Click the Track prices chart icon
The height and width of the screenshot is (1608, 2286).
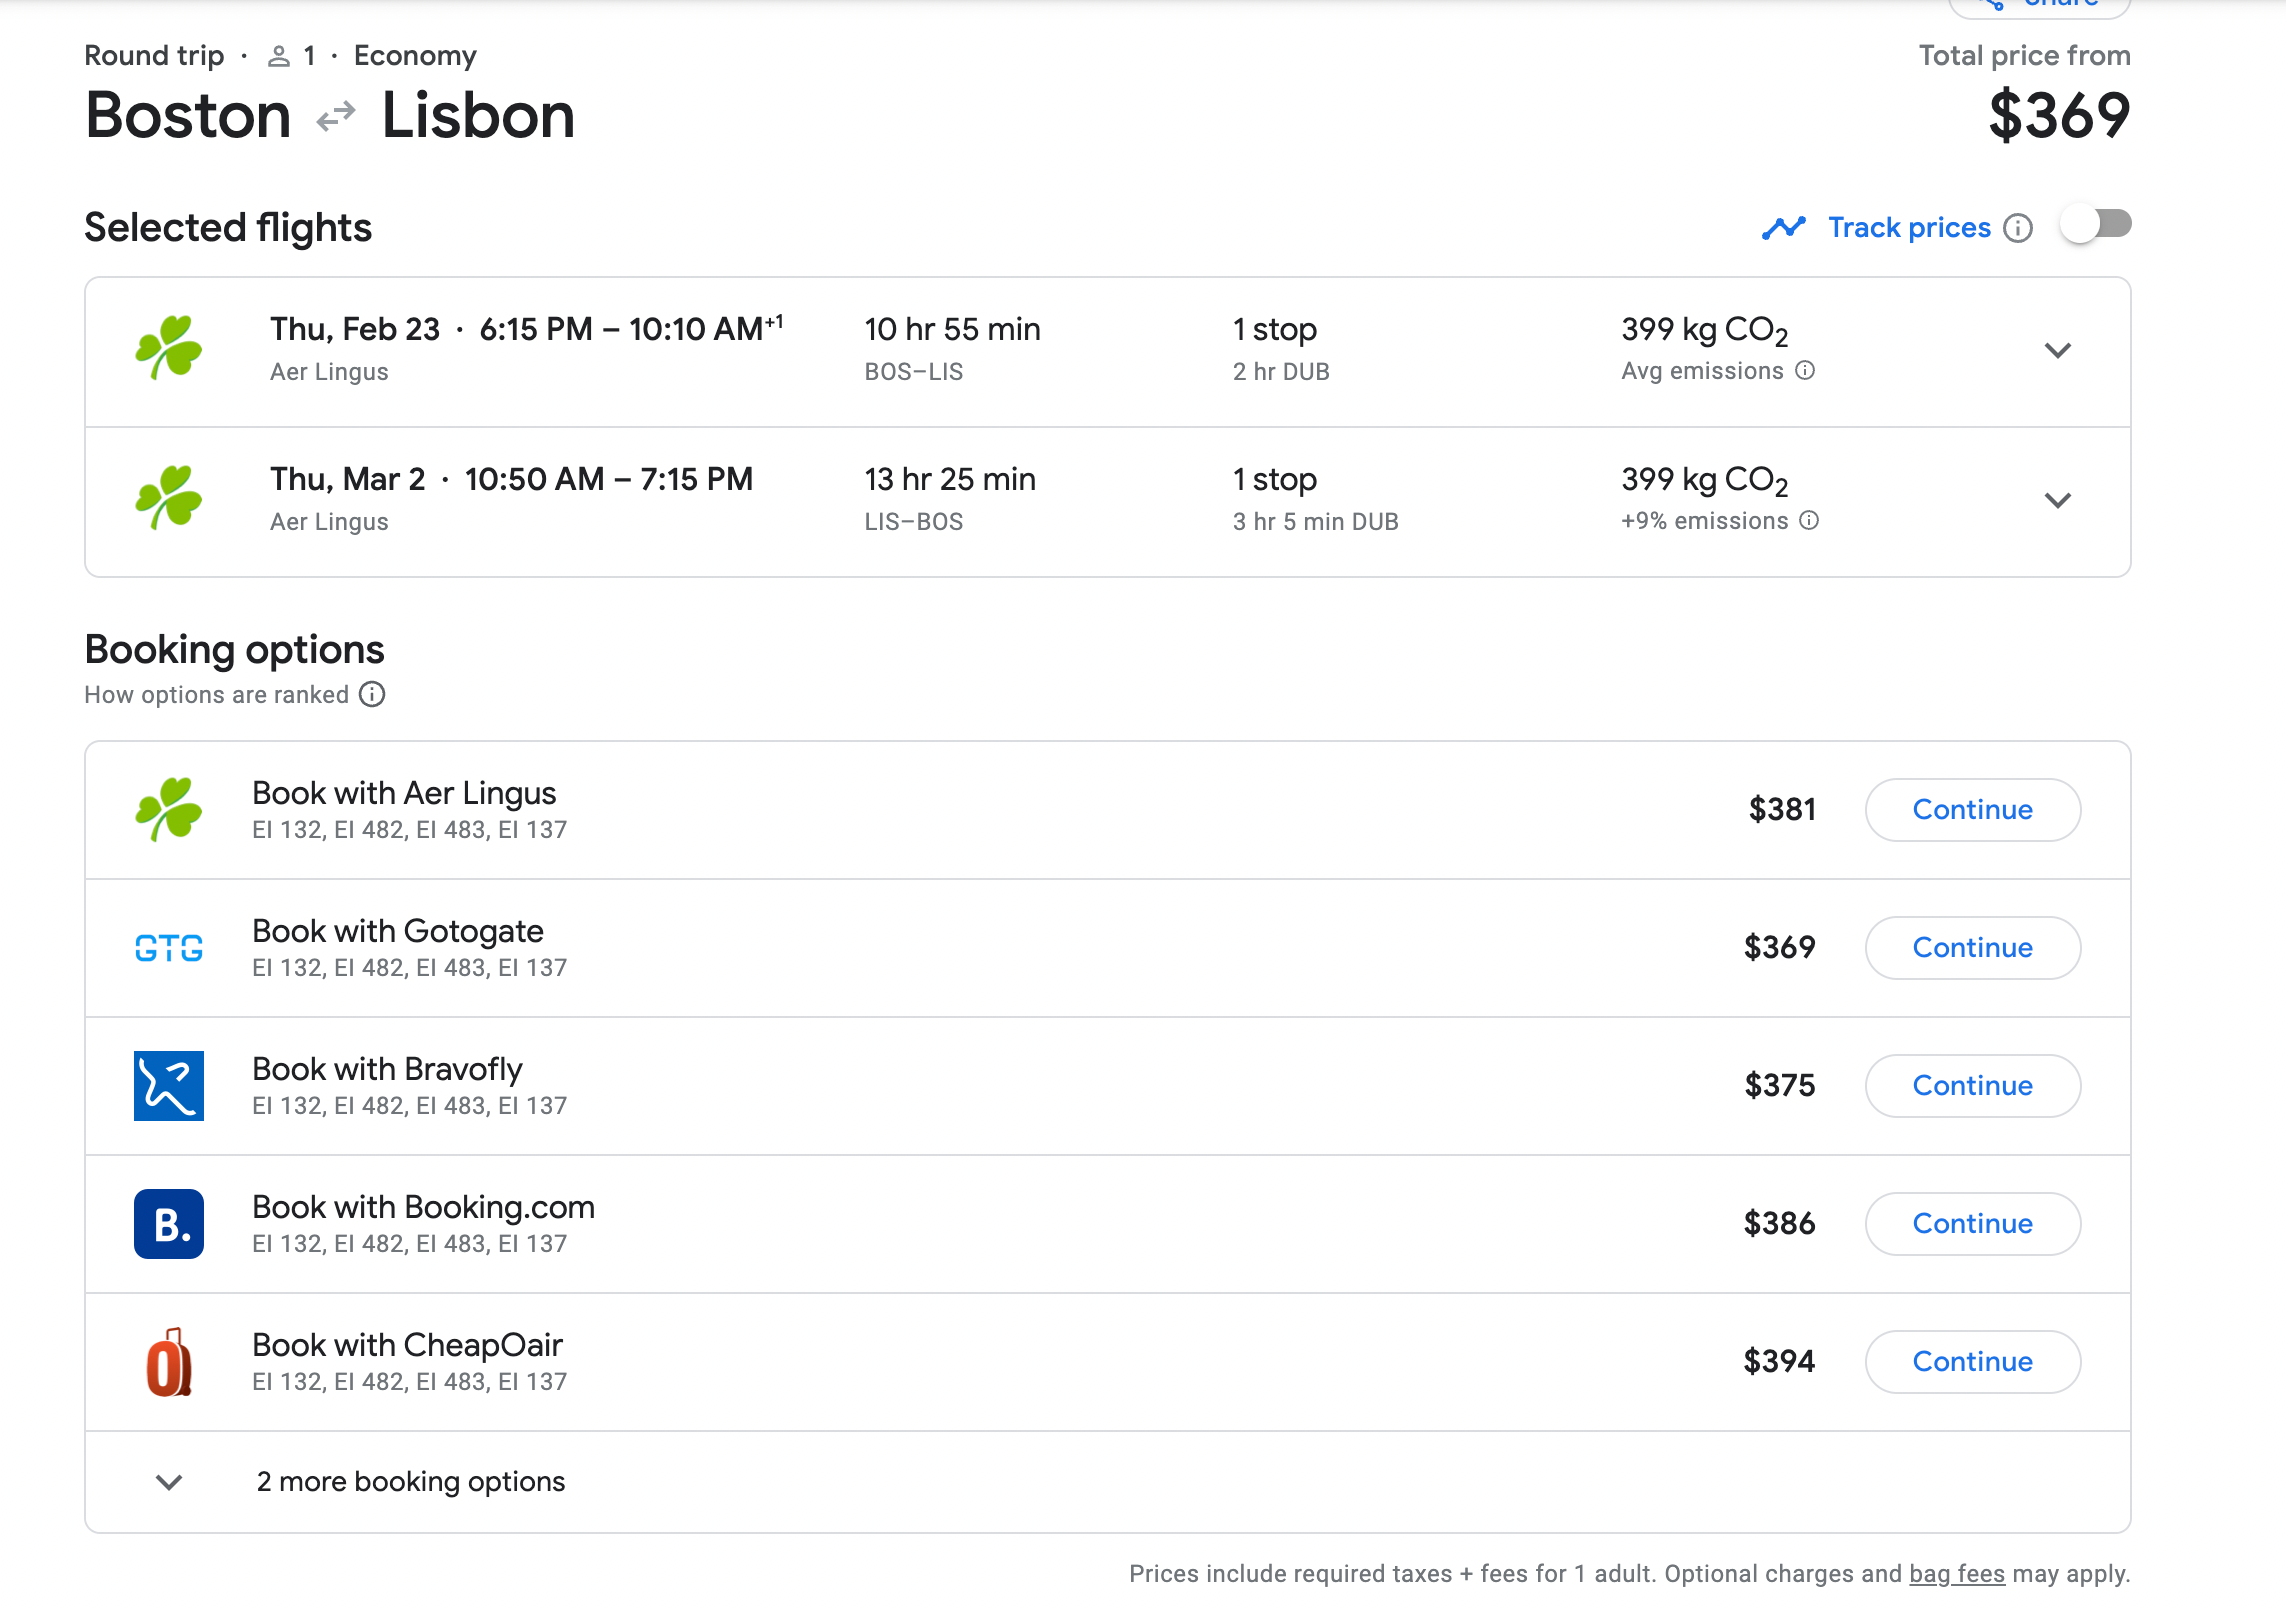pos(1783,228)
